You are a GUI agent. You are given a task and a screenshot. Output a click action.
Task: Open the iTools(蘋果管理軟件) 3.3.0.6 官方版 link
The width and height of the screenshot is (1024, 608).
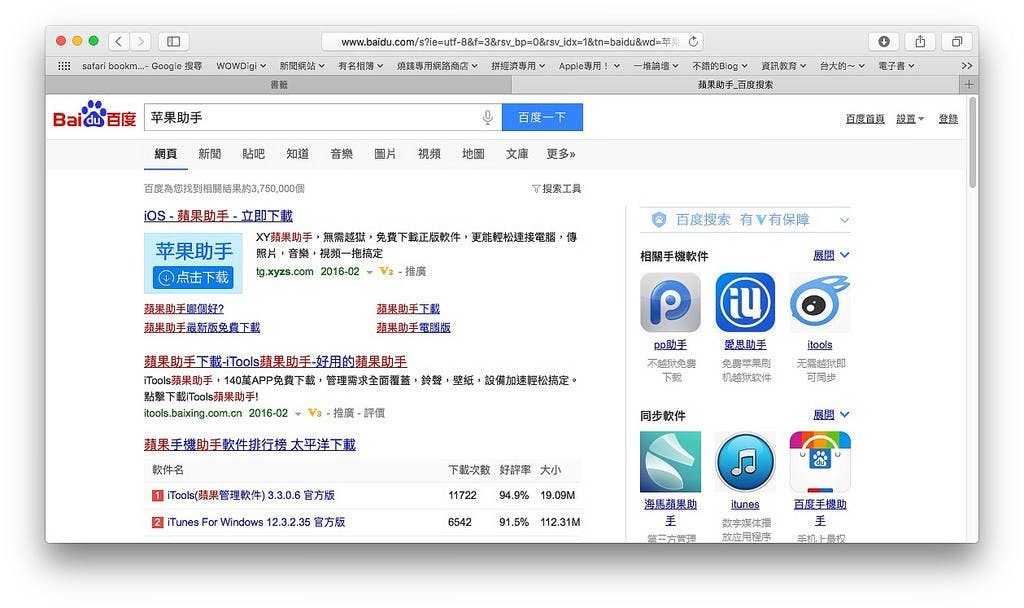coord(251,495)
